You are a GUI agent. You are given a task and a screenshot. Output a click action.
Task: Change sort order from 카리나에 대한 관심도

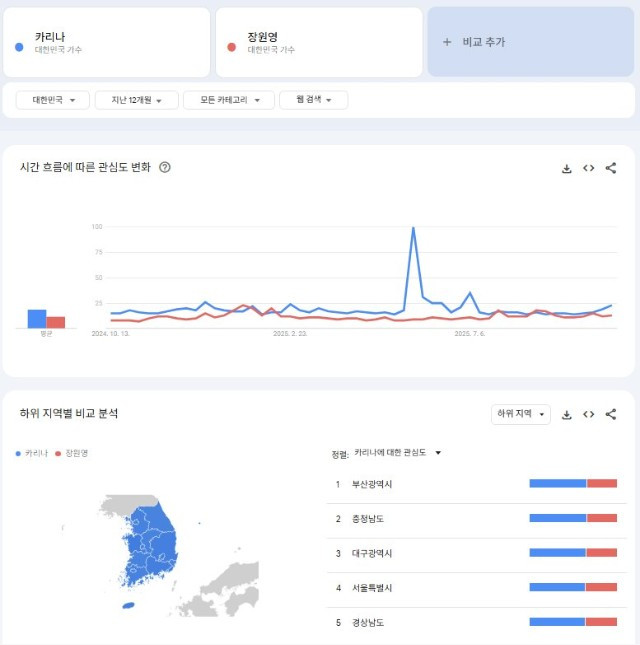[x=396, y=453]
